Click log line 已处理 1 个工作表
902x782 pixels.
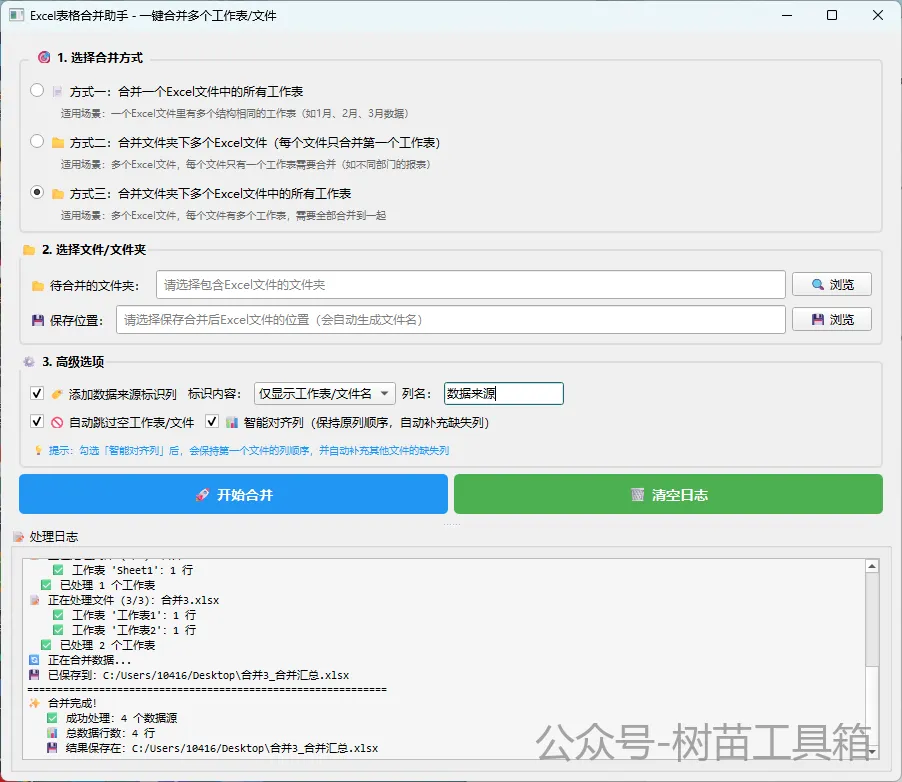(108, 585)
